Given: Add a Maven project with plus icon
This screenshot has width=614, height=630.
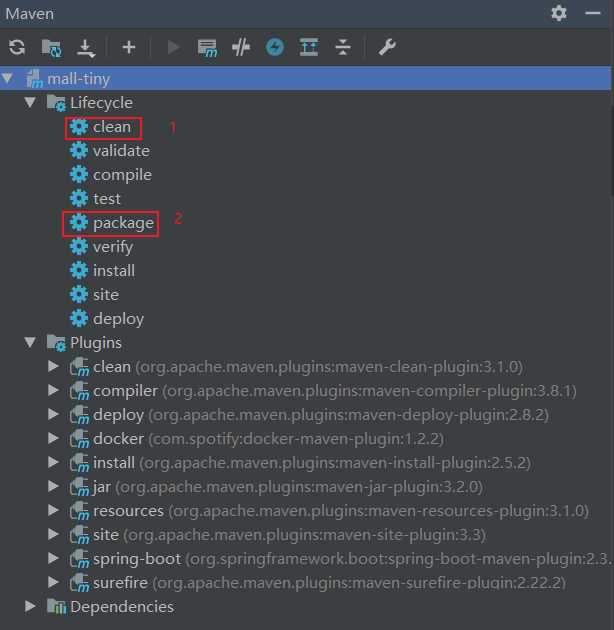Looking at the screenshot, I should click(128, 47).
